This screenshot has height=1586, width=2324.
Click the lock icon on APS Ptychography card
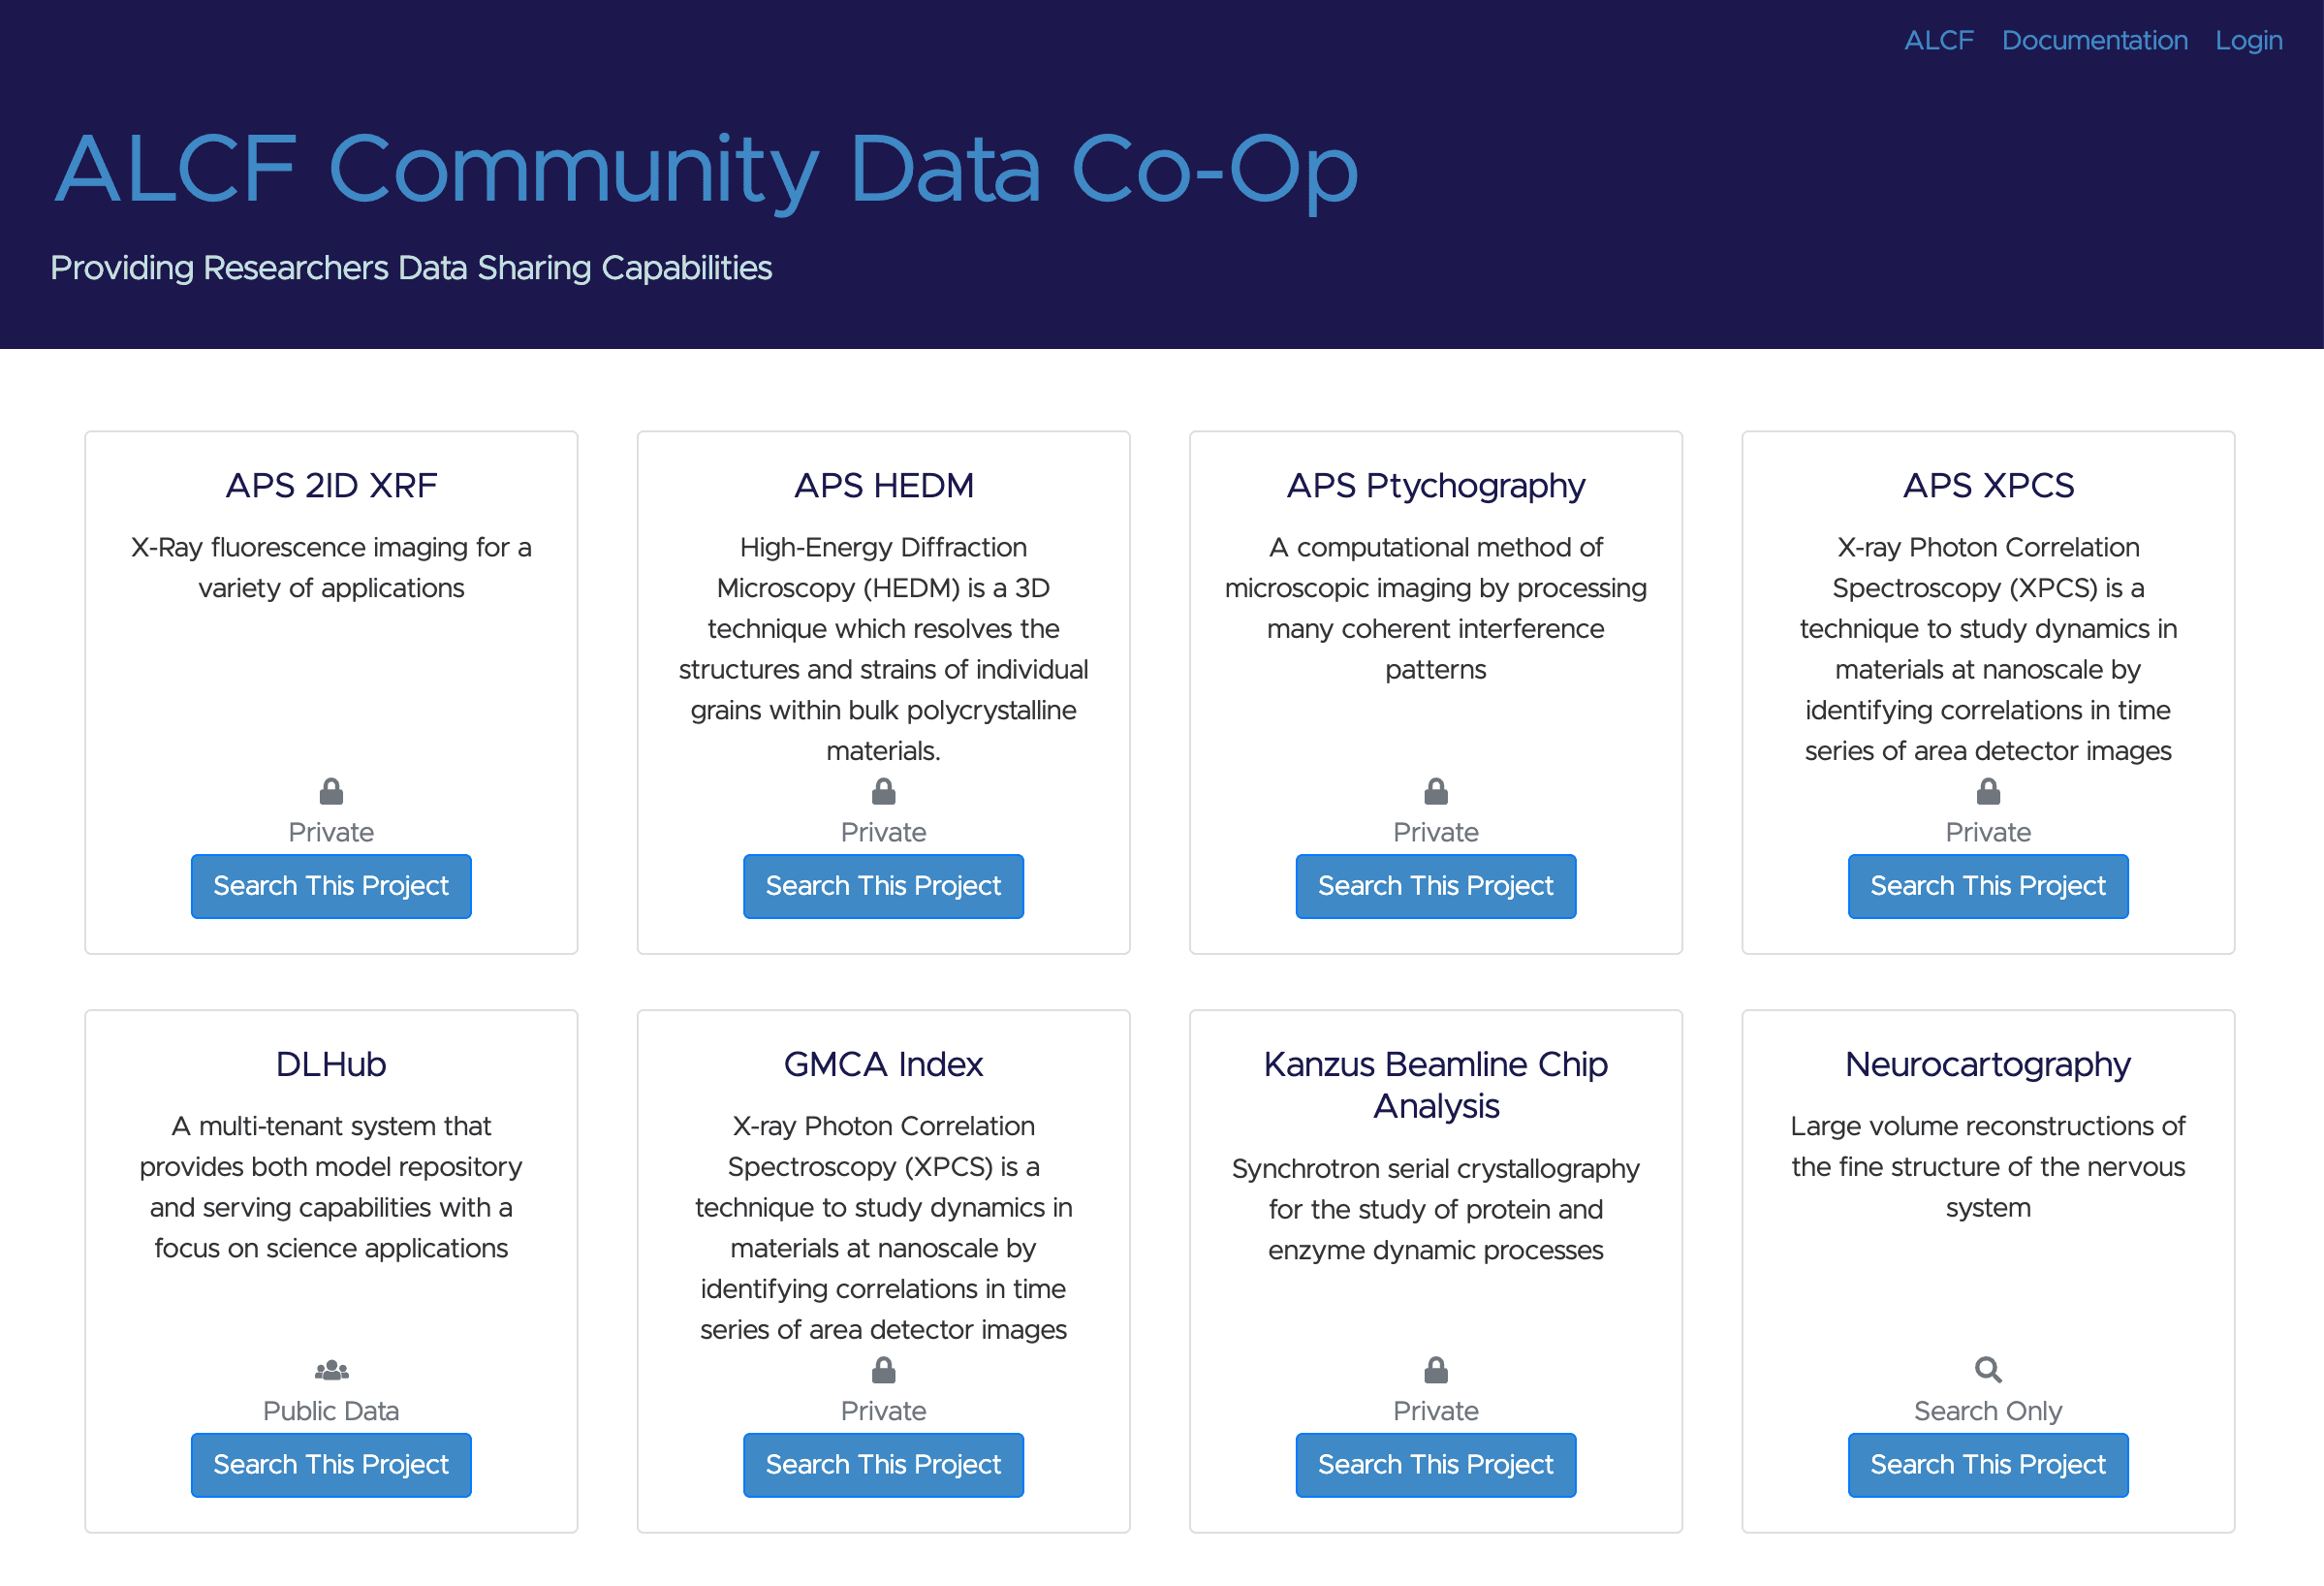[x=1435, y=792]
